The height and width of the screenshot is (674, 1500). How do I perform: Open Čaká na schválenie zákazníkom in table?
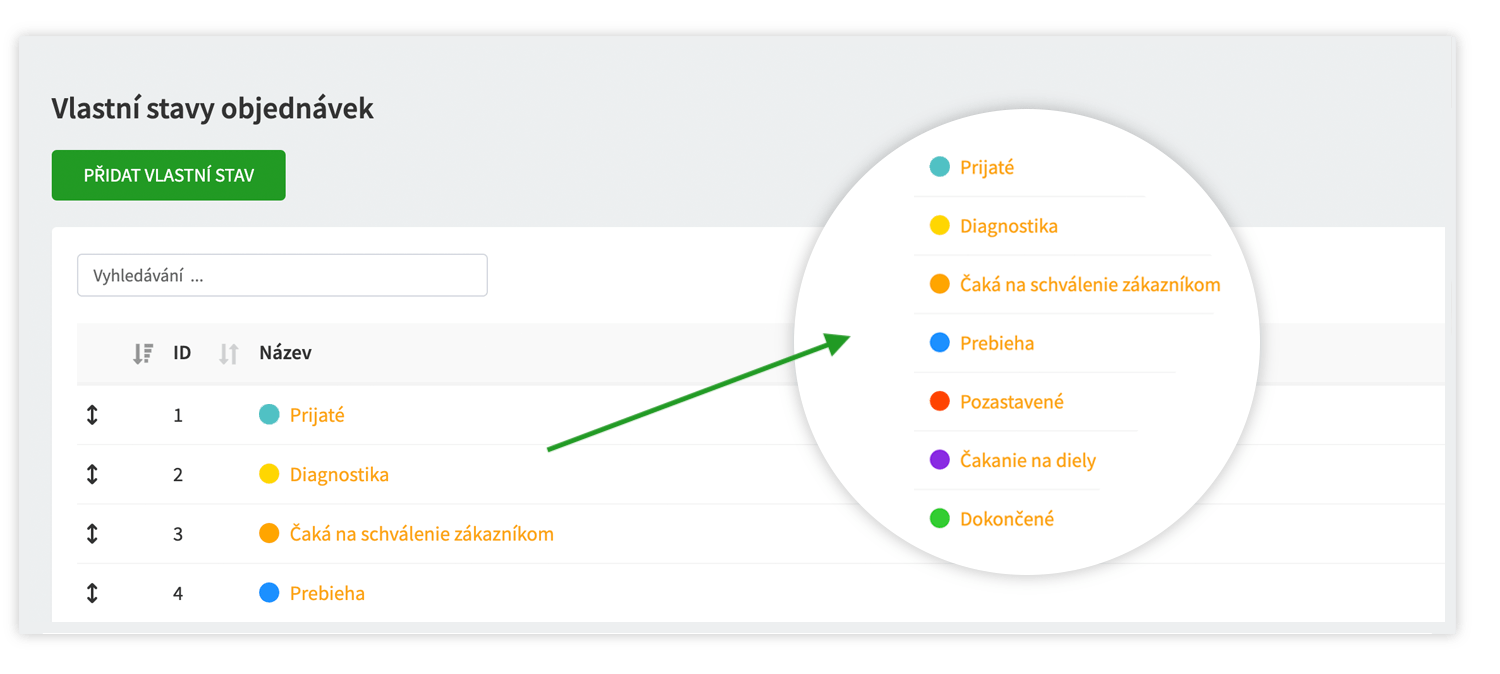pyautogui.click(x=421, y=534)
